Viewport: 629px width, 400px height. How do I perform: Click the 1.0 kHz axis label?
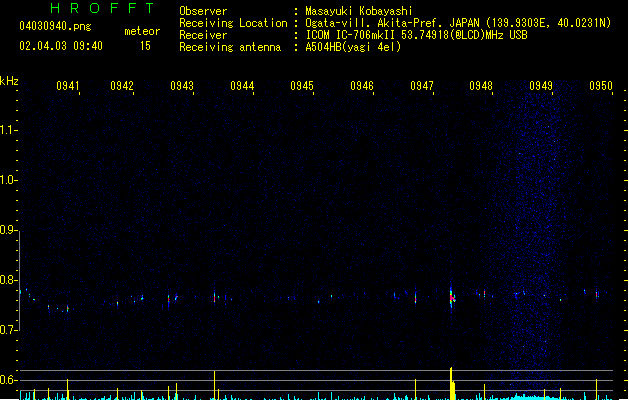[x=7, y=180]
